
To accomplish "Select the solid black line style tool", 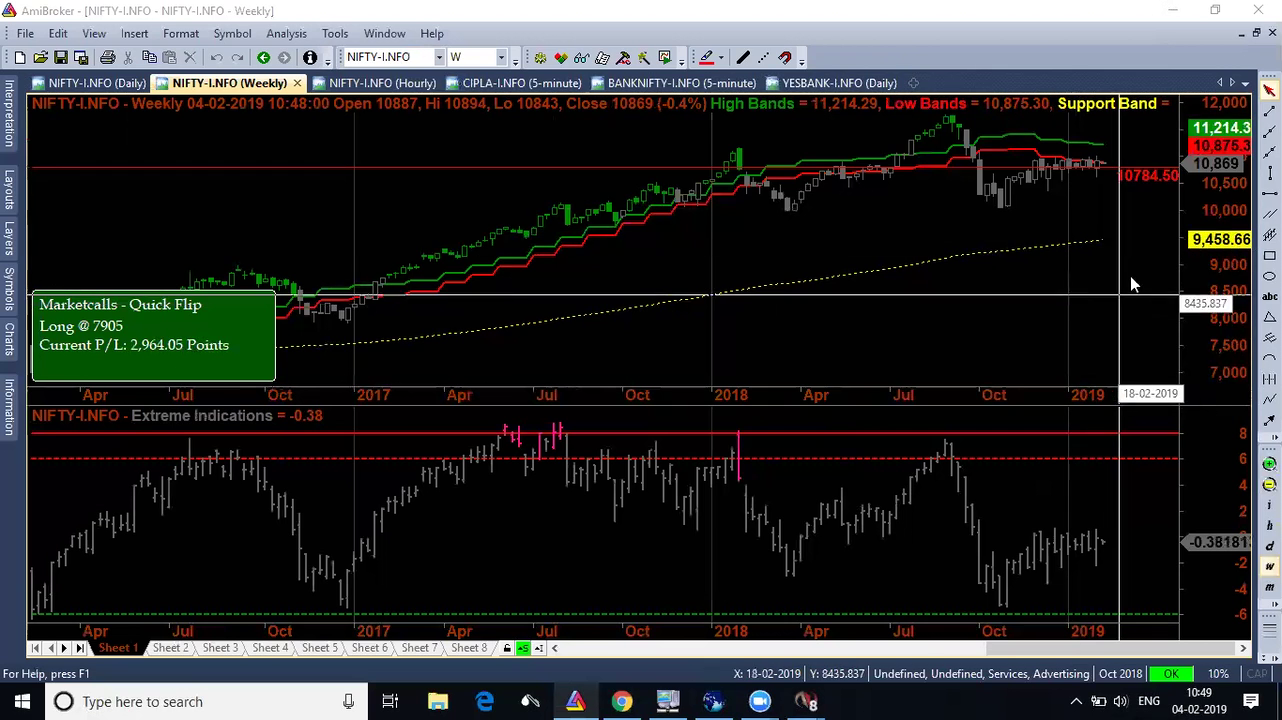I will click(743, 58).
